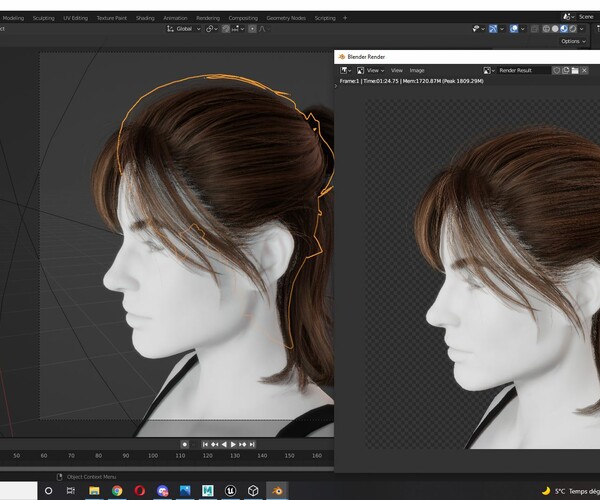Open Task View in taskbar
600x500 pixels.
pyautogui.click(x=71, y=490)
